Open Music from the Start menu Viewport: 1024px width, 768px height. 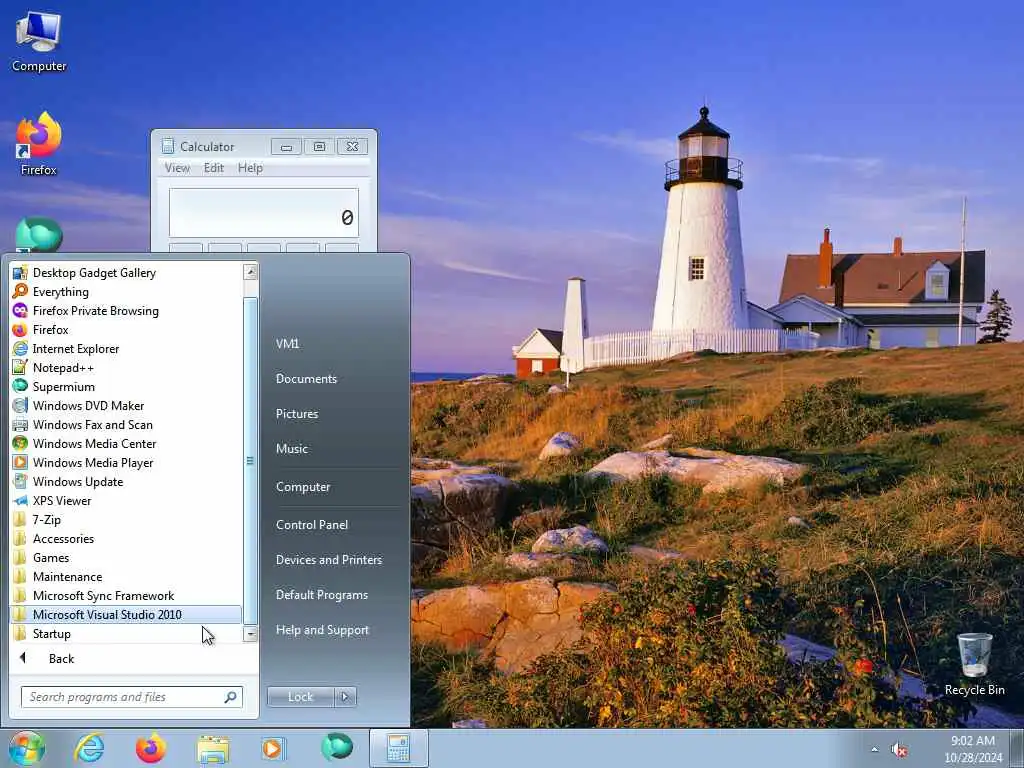pyautogui.click(x=292, y=449)
